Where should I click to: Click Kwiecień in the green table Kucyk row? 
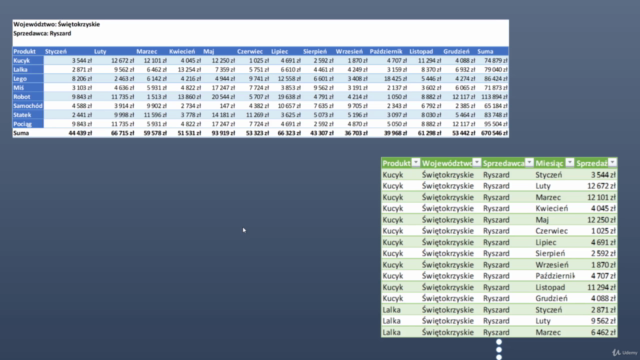tap(551, 208)
